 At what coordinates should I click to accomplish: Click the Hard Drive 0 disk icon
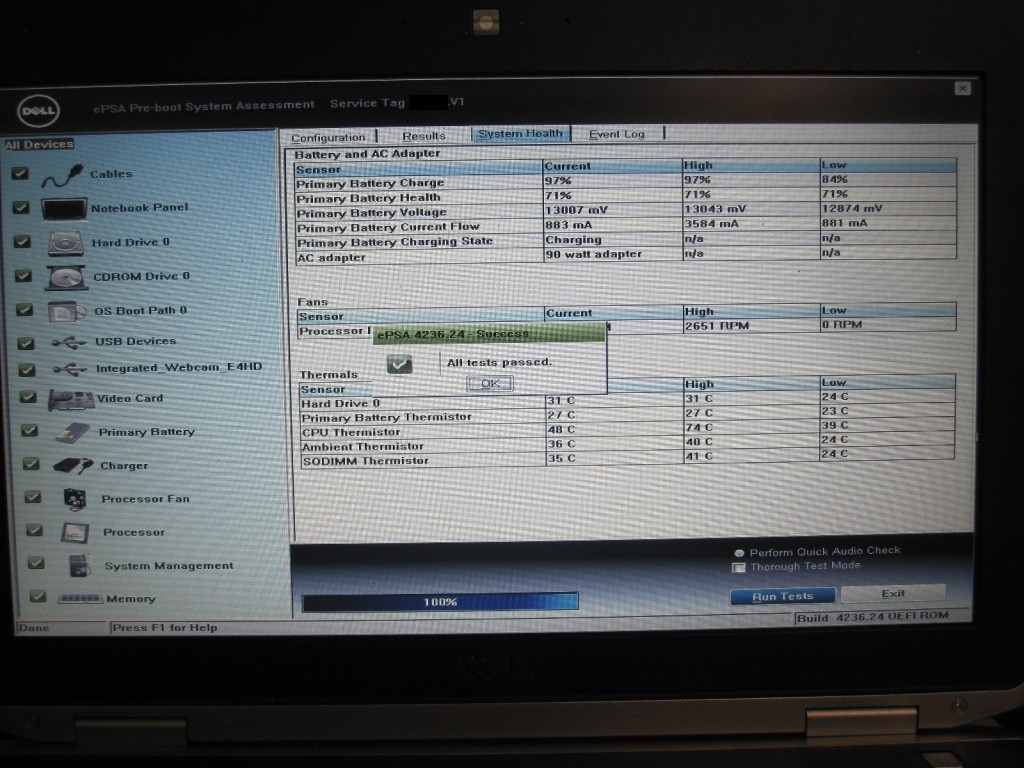point(66,243)
